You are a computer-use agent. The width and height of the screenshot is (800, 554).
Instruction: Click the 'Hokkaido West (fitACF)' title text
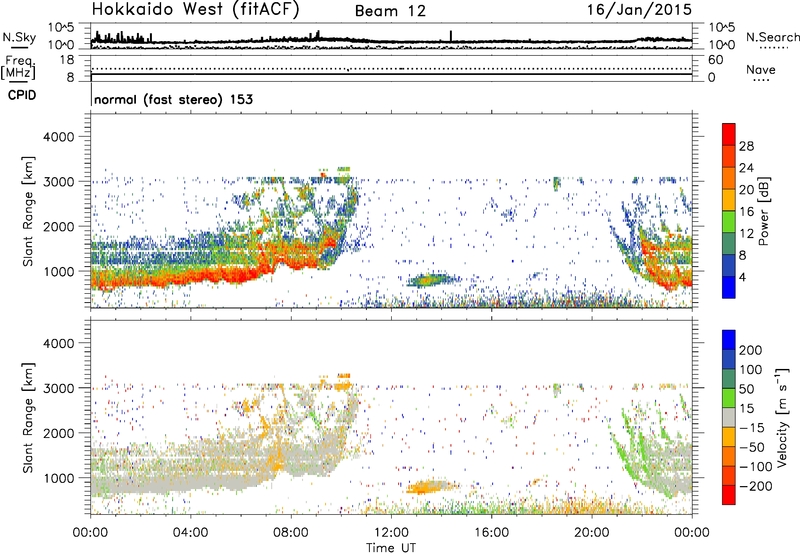pyautogui.click(x=195, y=9)
